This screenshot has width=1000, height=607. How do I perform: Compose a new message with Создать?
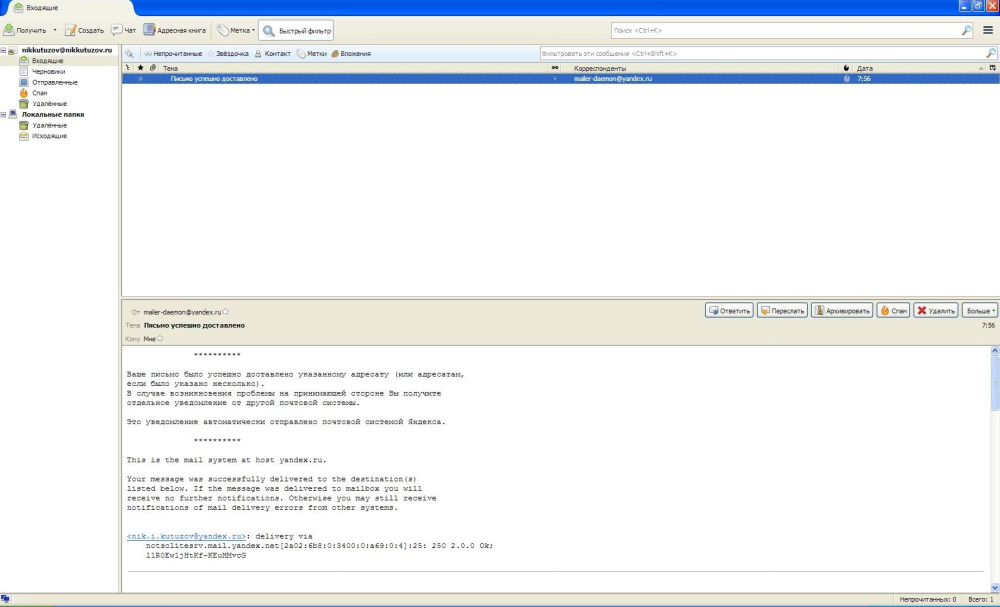[x=84, y=30]
